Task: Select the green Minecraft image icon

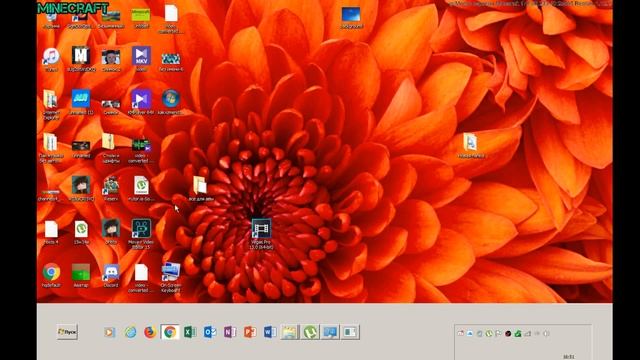Action: click(141, 18)
